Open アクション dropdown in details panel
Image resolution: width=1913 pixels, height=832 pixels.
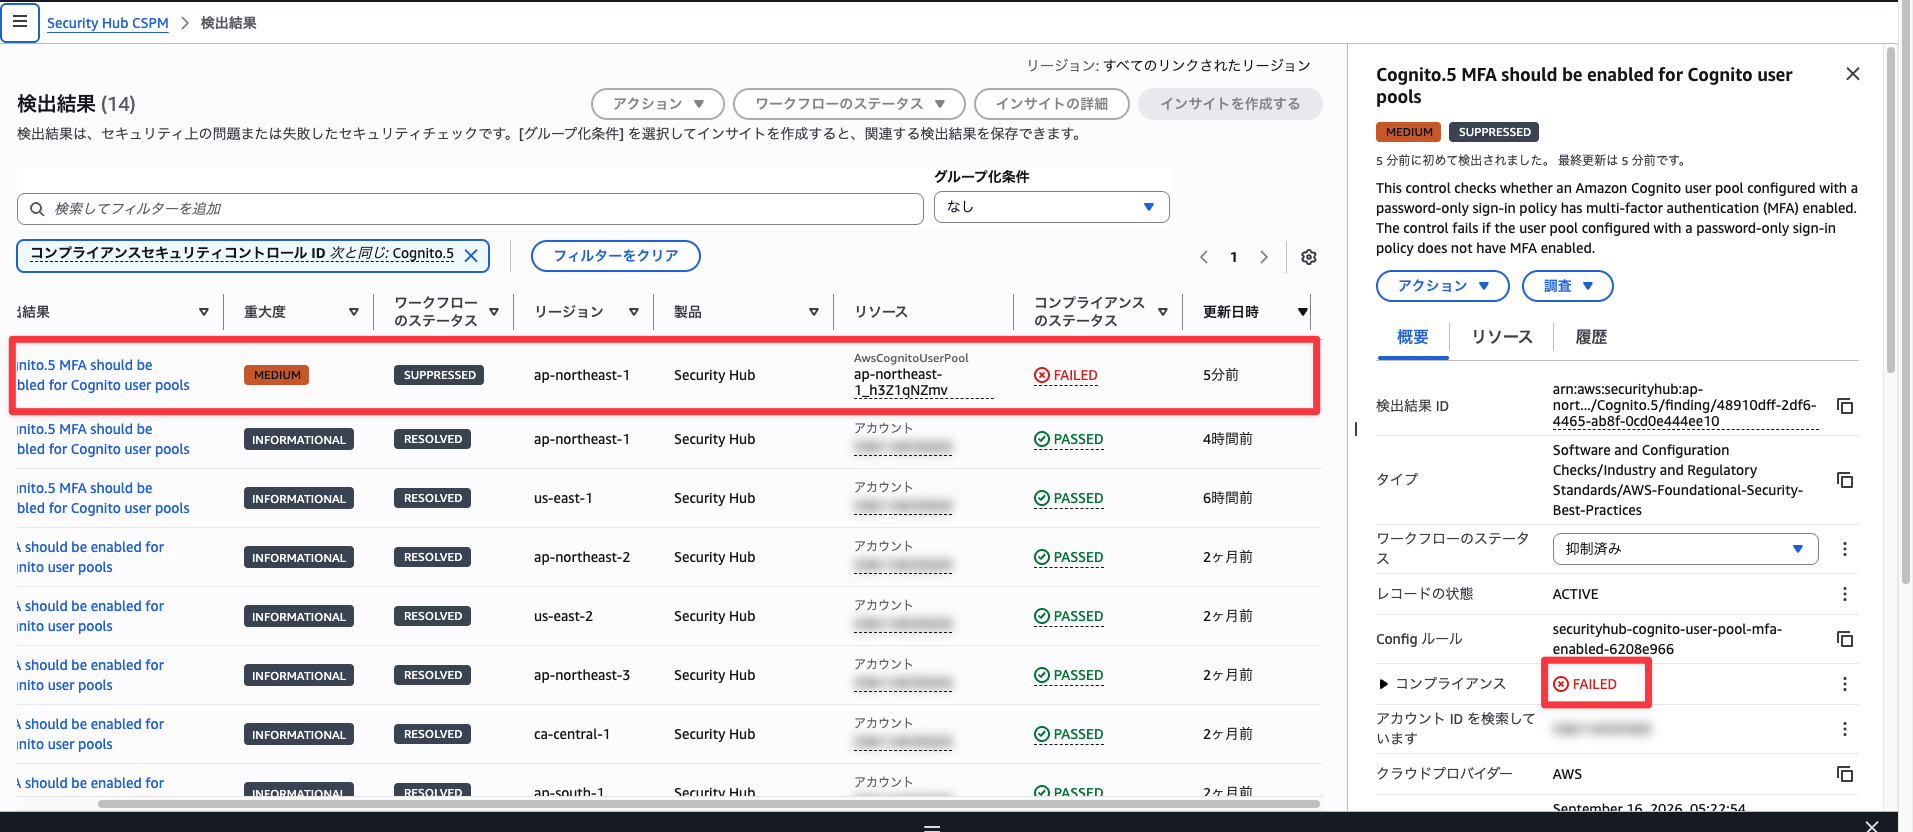point(1442,286)
